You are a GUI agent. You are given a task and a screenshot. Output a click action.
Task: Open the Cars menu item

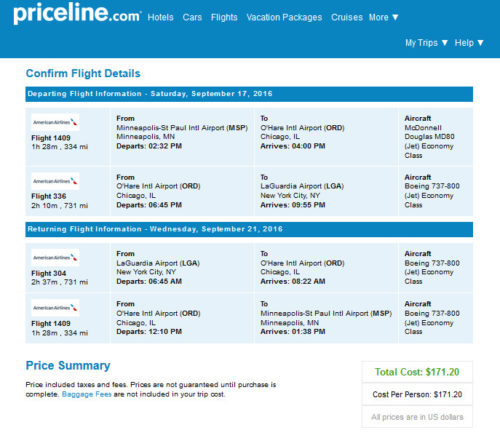coord(192,17)
